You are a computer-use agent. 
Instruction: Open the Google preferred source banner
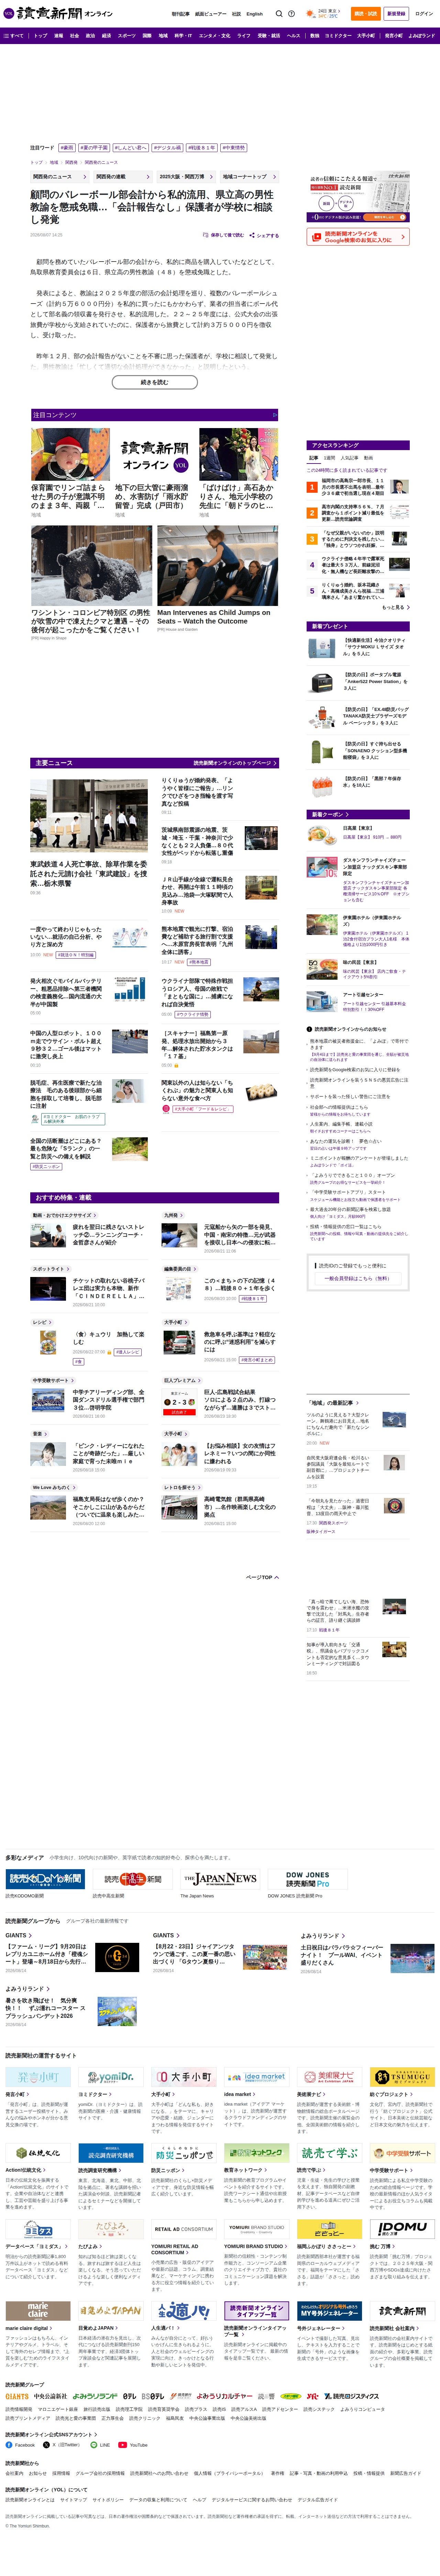pos(357,237)
